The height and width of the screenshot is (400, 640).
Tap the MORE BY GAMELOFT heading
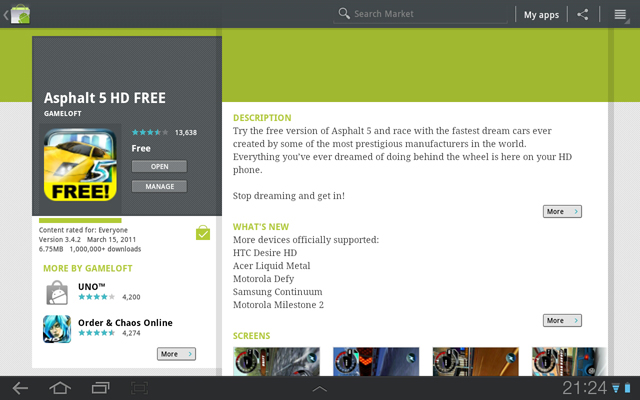coord(88,269)
